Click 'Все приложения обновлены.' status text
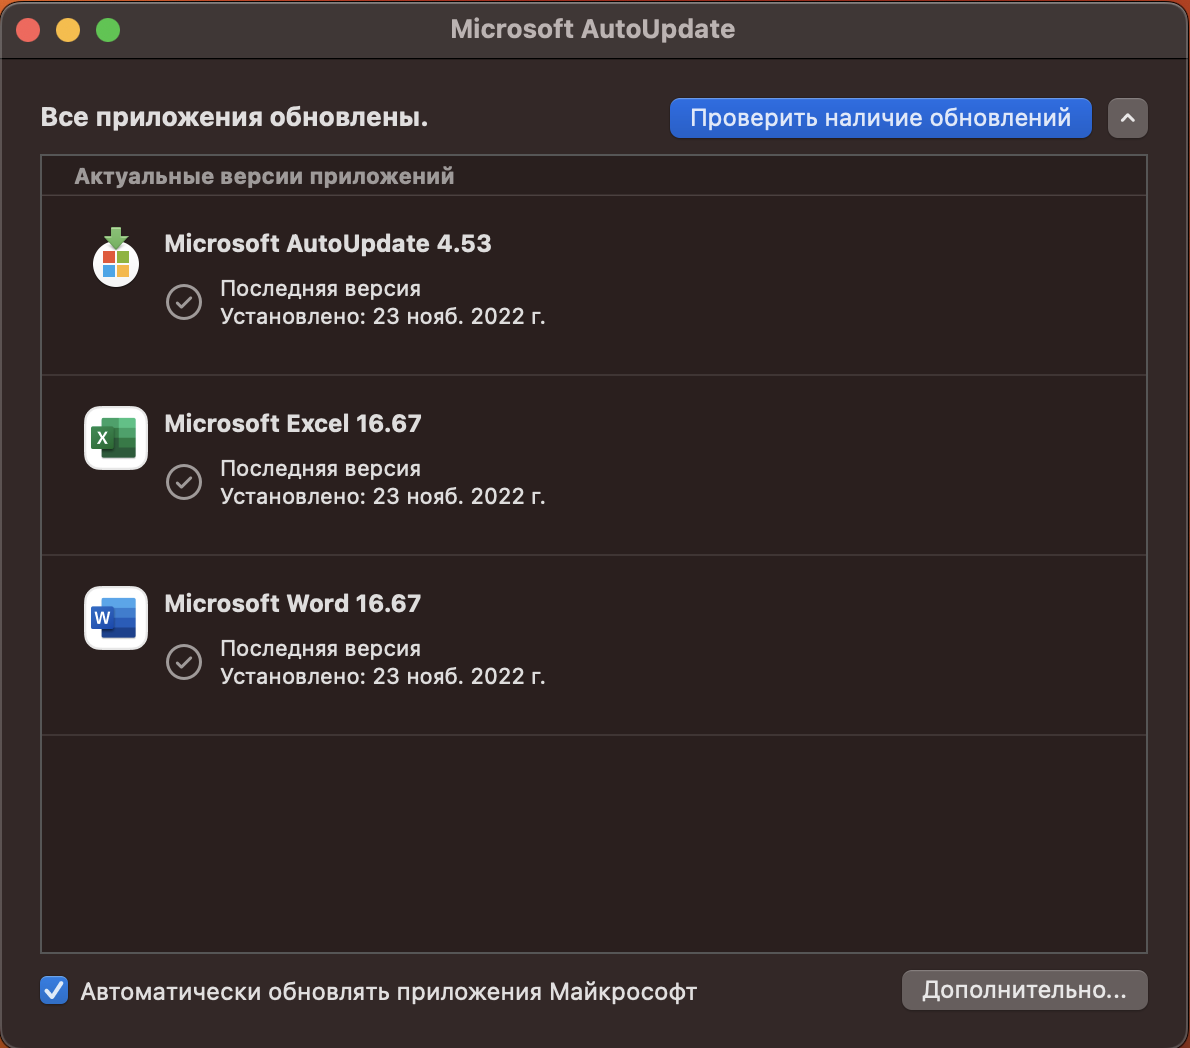This screenshot has height=1048, width=1190. [235, 118]
